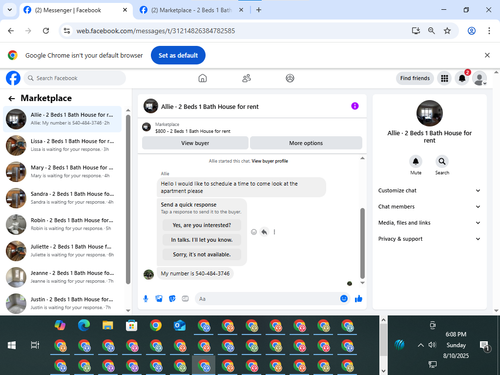Image resolution: width=500 pixels, height=375 pixels.
Task: Expand Customize chat section
Action: 429,191
